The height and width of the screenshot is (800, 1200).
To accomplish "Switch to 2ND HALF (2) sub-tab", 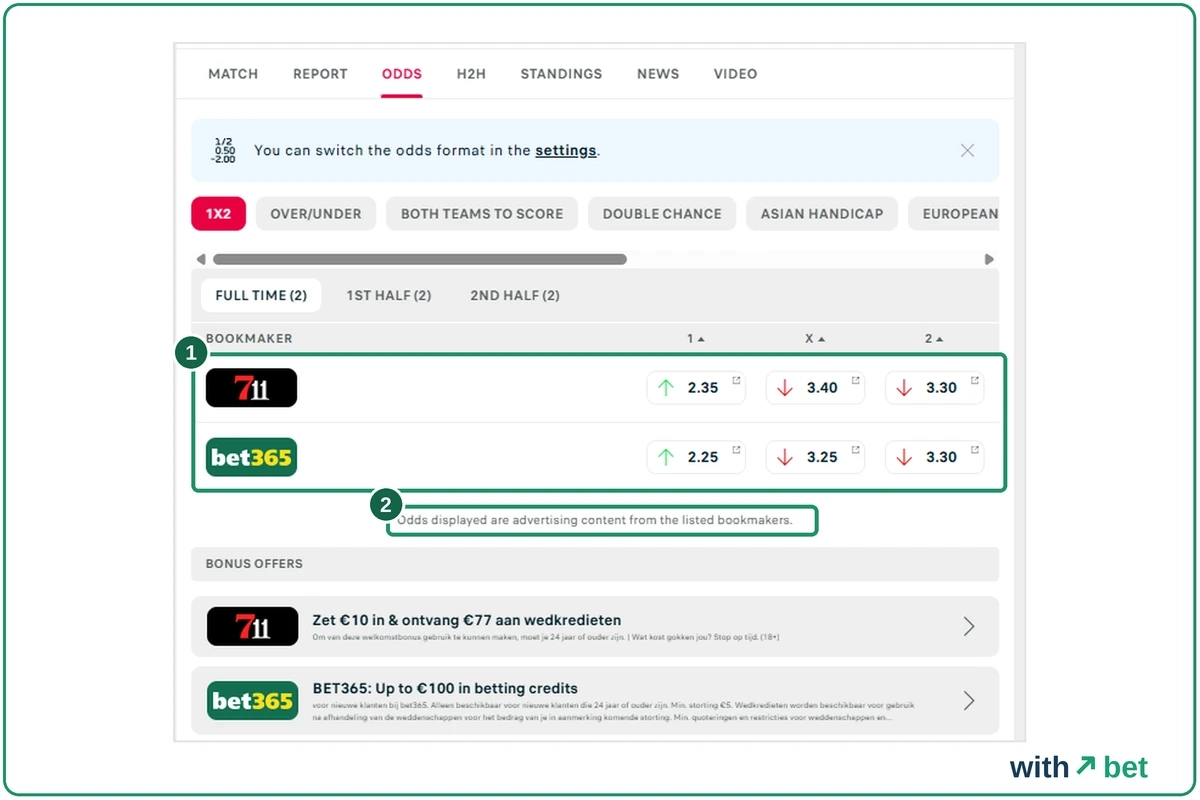I will click(x=515, y=296).
